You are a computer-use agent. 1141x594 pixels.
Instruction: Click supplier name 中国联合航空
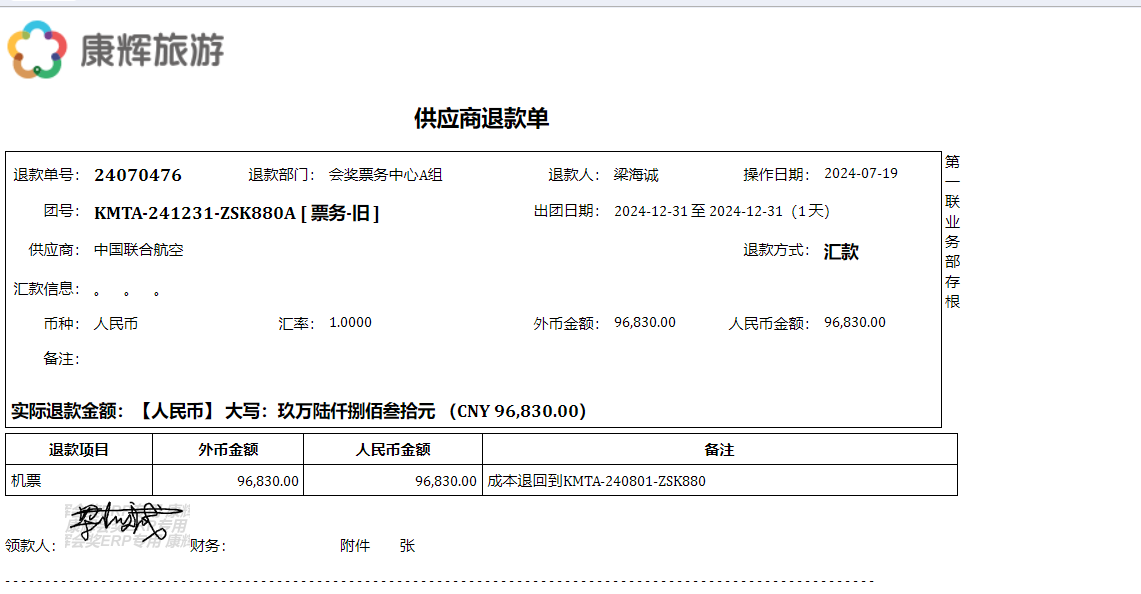139,250
